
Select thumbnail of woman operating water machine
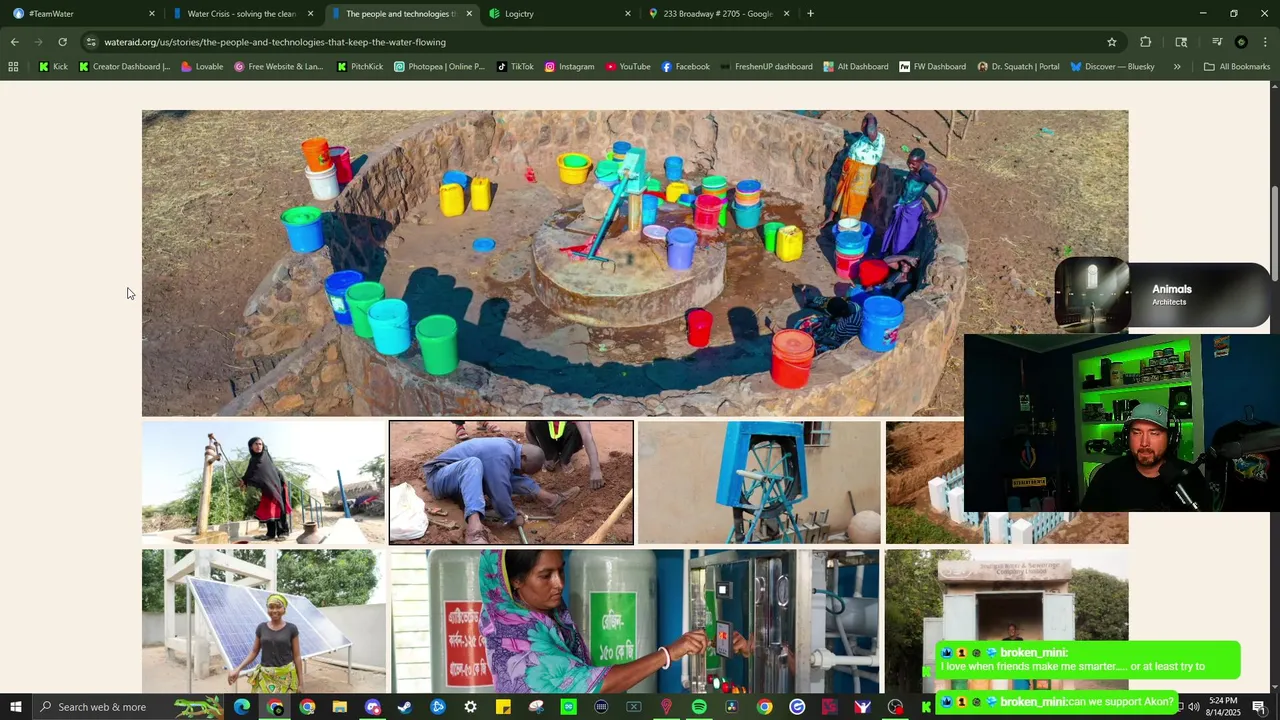tap(635, 621)
